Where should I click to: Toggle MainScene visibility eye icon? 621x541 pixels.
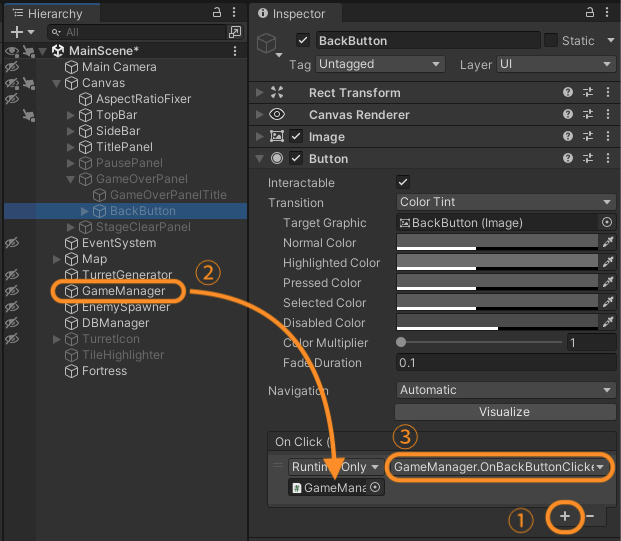(11, 51)
